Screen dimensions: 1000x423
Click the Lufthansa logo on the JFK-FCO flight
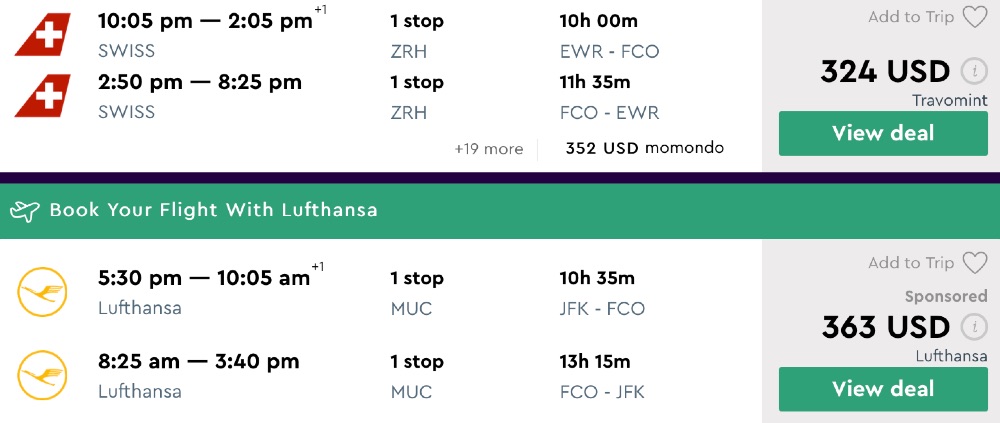click(42, 292)
